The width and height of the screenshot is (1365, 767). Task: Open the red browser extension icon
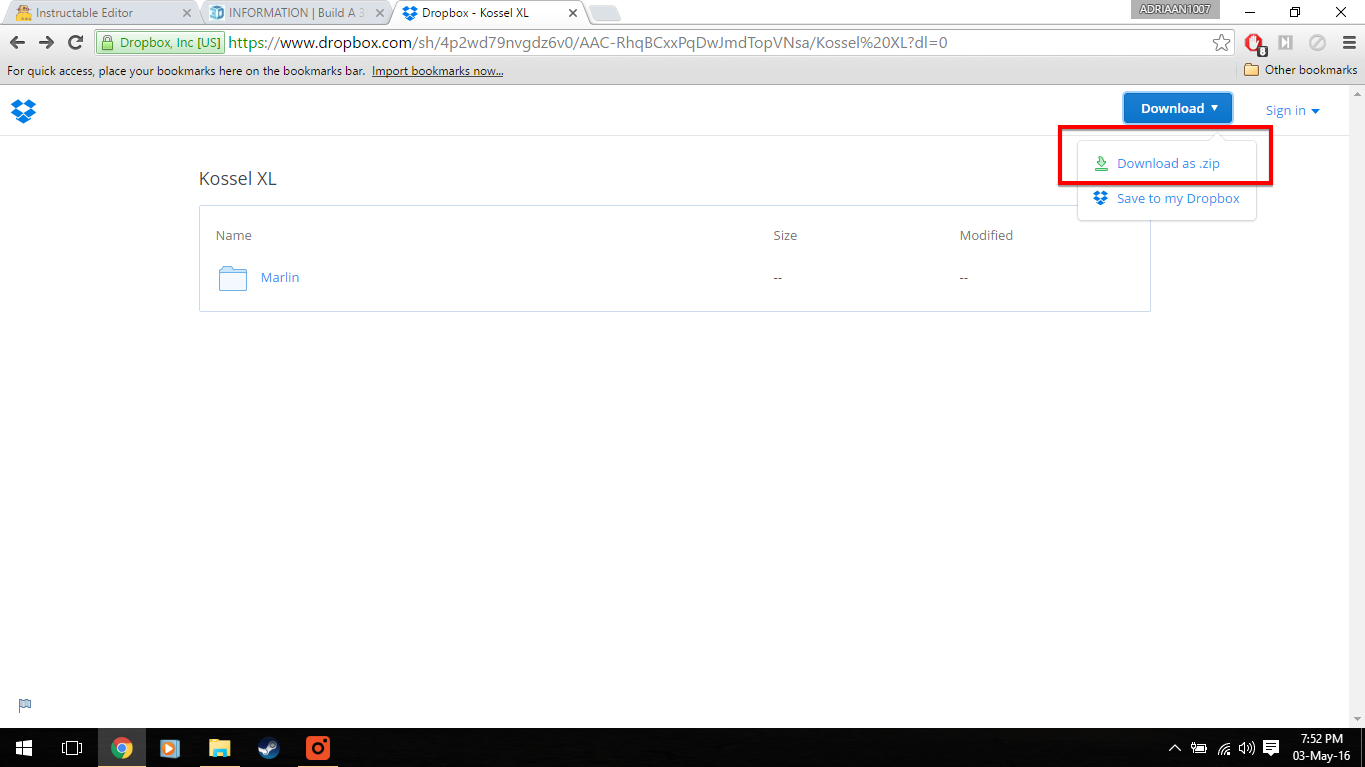tap(1253, 43)
